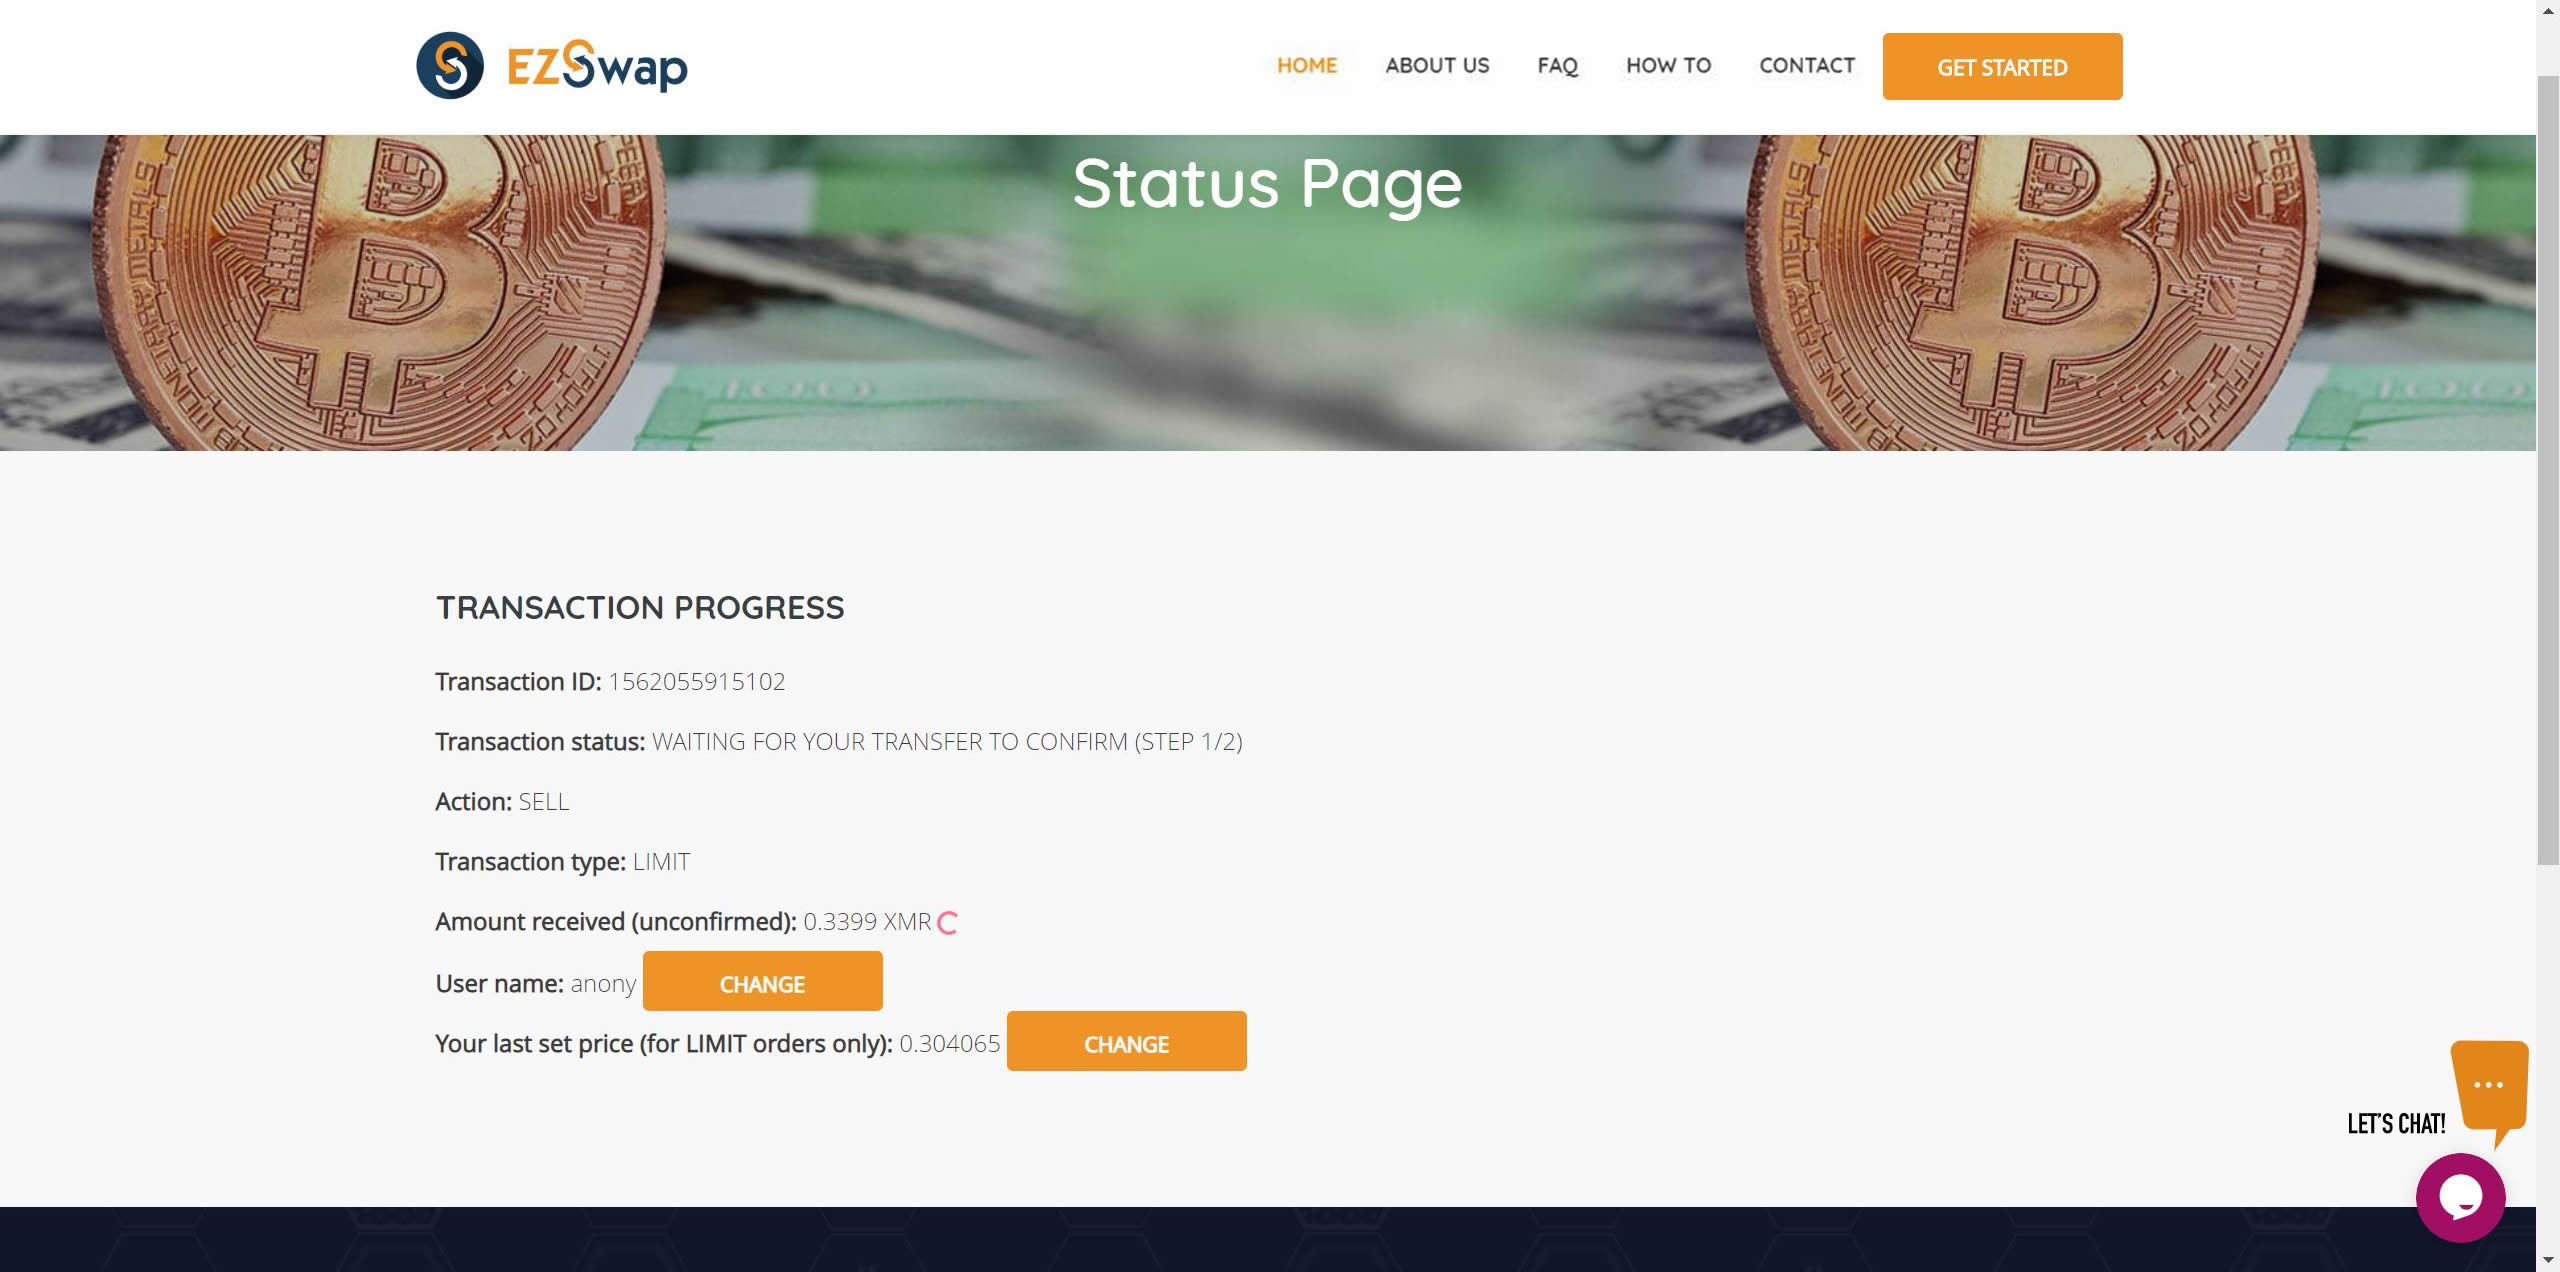Image resolution: width=2560 pixels, height=1272 pixels.
Task: Select the HOW TO menu item
Action: (1667, 65)
